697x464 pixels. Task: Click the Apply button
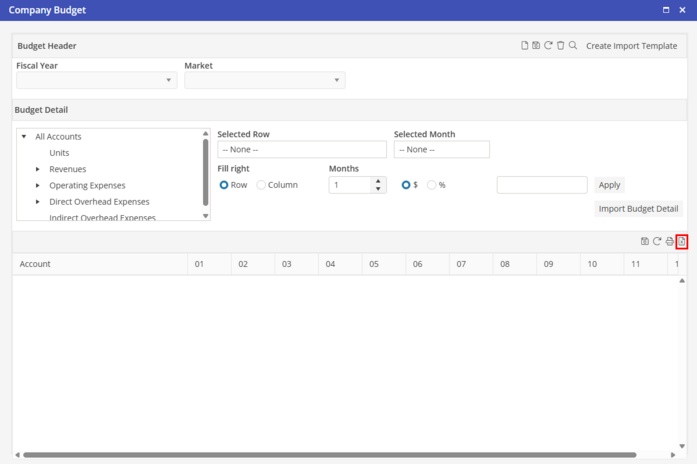(x=609, y=185)
